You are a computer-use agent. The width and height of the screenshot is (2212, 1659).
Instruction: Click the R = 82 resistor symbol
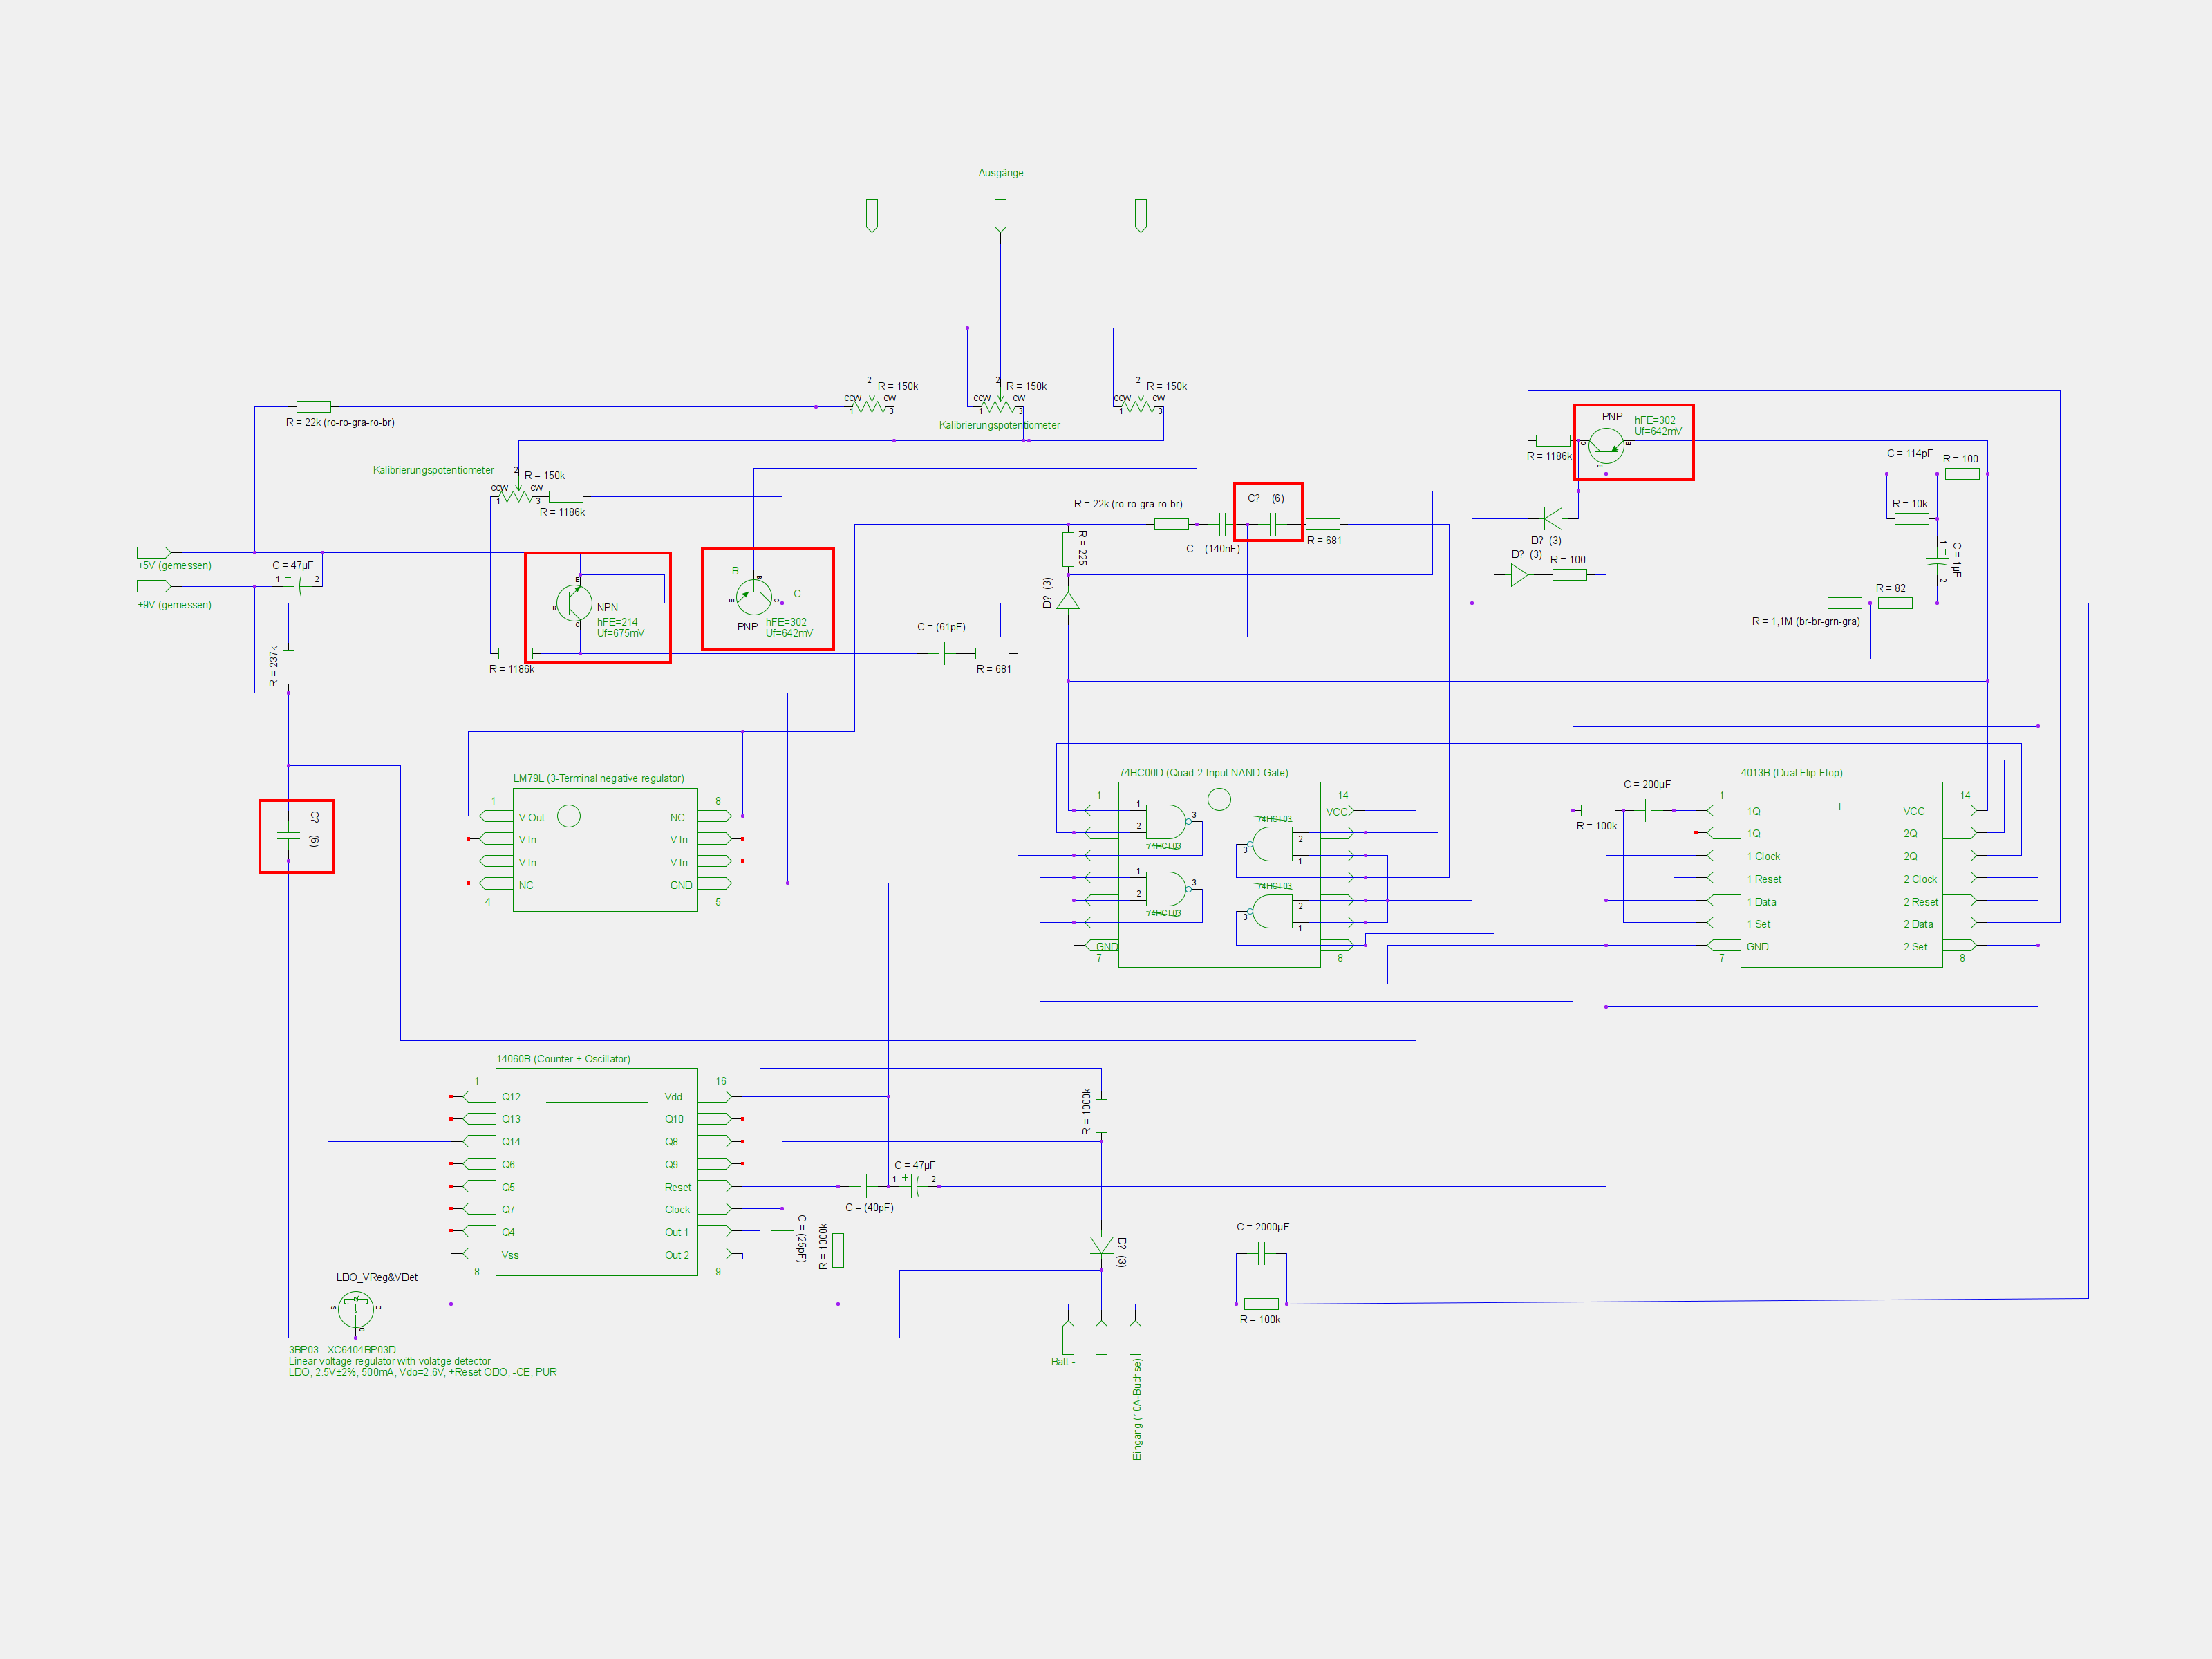point(1895,603)
